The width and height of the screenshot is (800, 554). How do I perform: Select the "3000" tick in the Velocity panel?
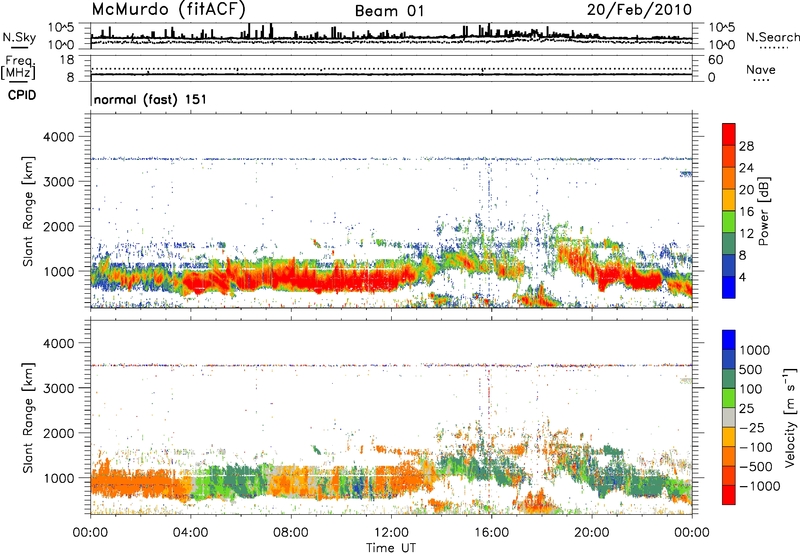(59, 388)
